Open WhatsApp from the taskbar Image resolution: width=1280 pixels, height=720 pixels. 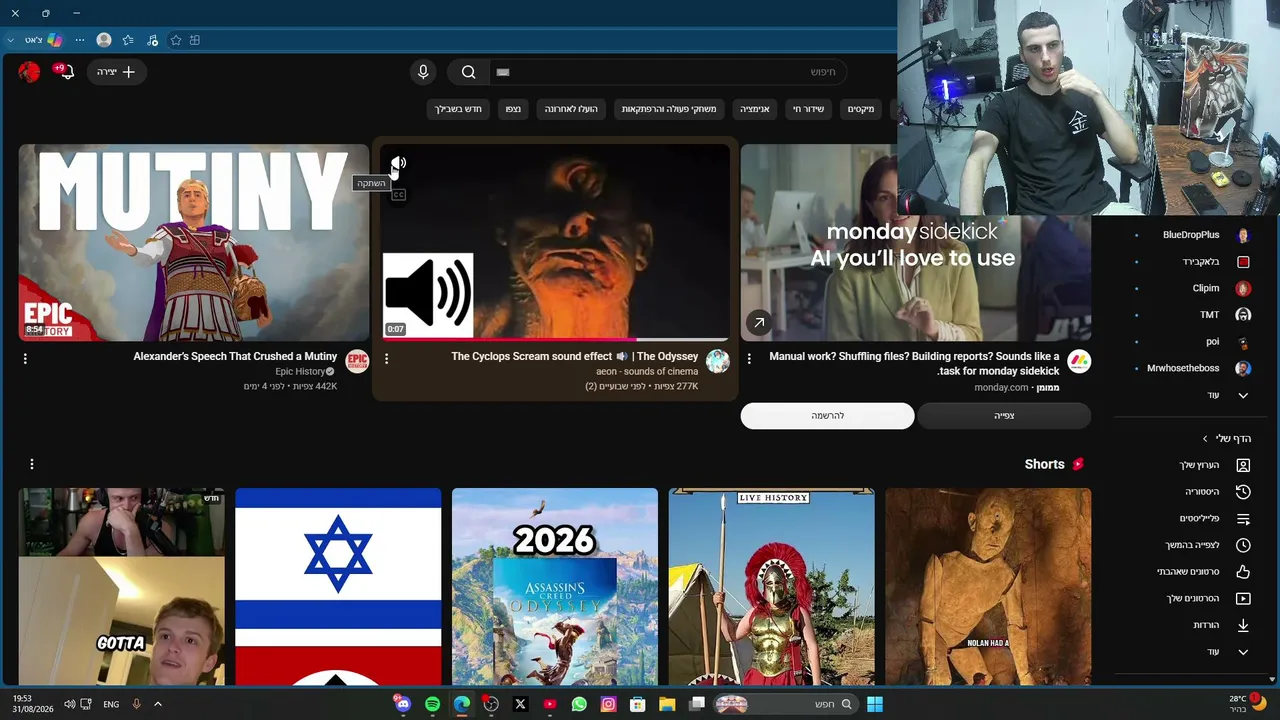(579, 704)
